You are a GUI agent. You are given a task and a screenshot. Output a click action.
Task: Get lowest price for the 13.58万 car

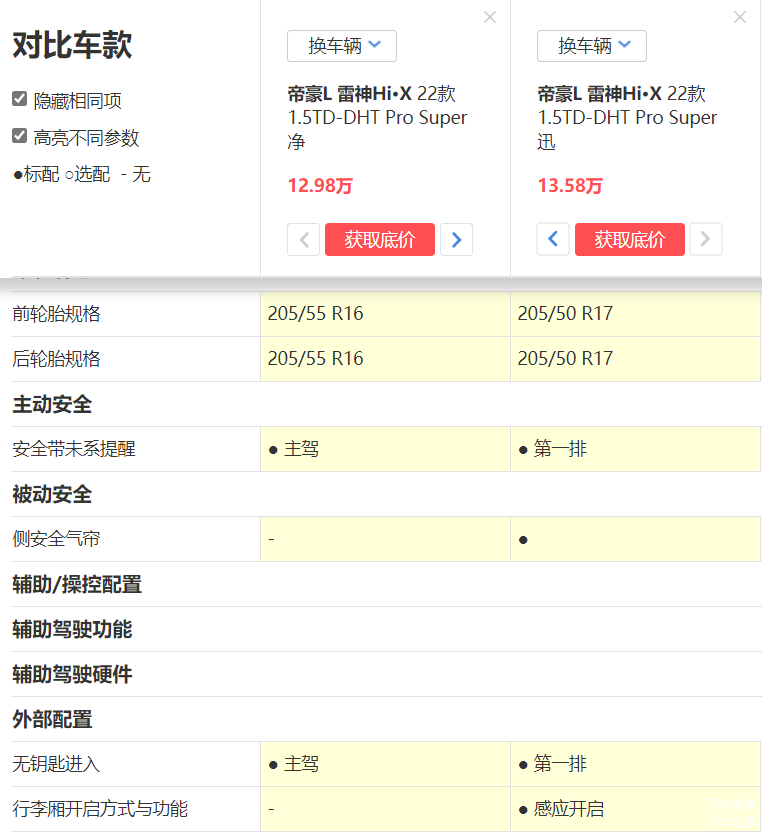[630, 240]
